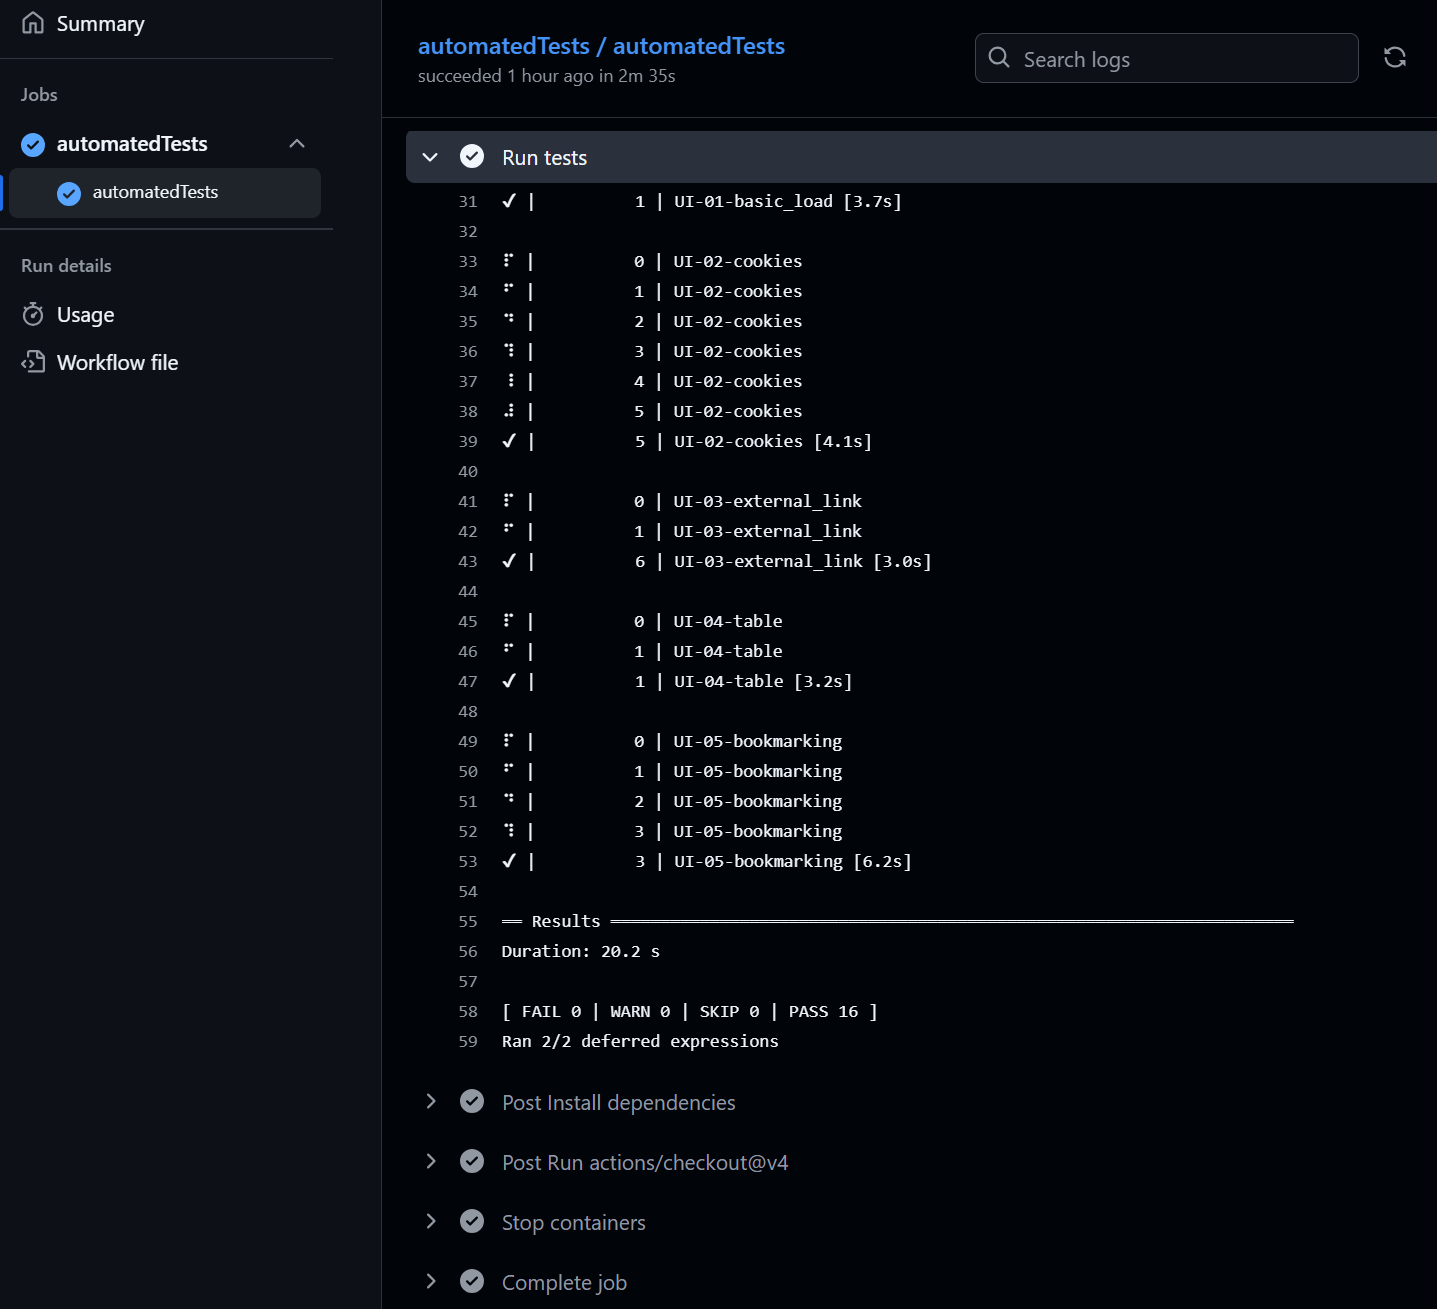Click log line number 43

coord(468,561)
